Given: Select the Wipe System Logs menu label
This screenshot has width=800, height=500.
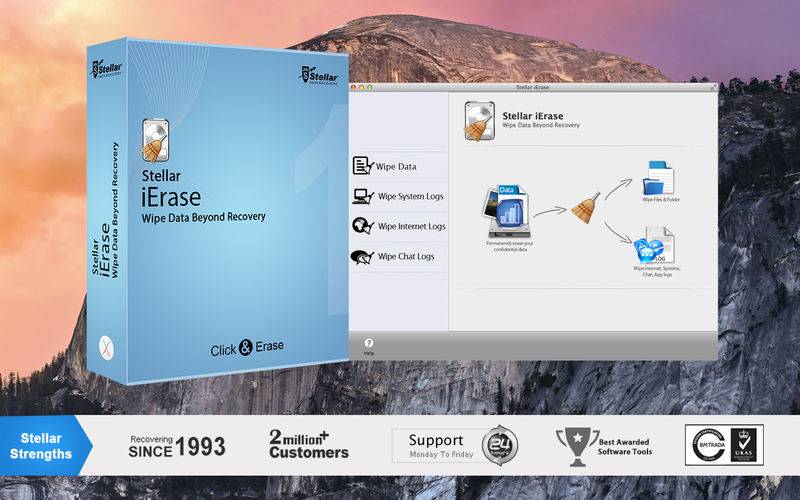Looking at the screenshot, I should 411,196.
